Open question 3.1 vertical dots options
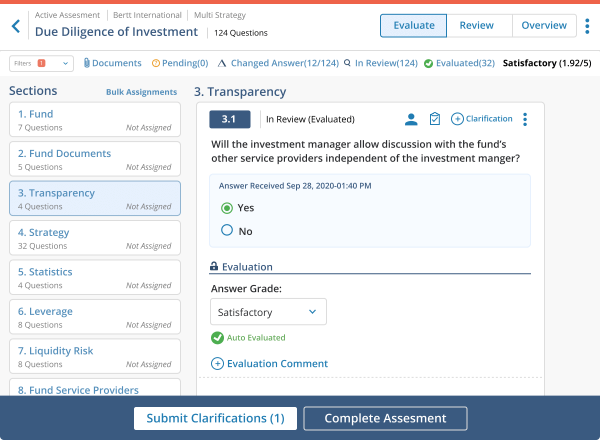Viewport: 600px width, 440px height. [525, 119]
